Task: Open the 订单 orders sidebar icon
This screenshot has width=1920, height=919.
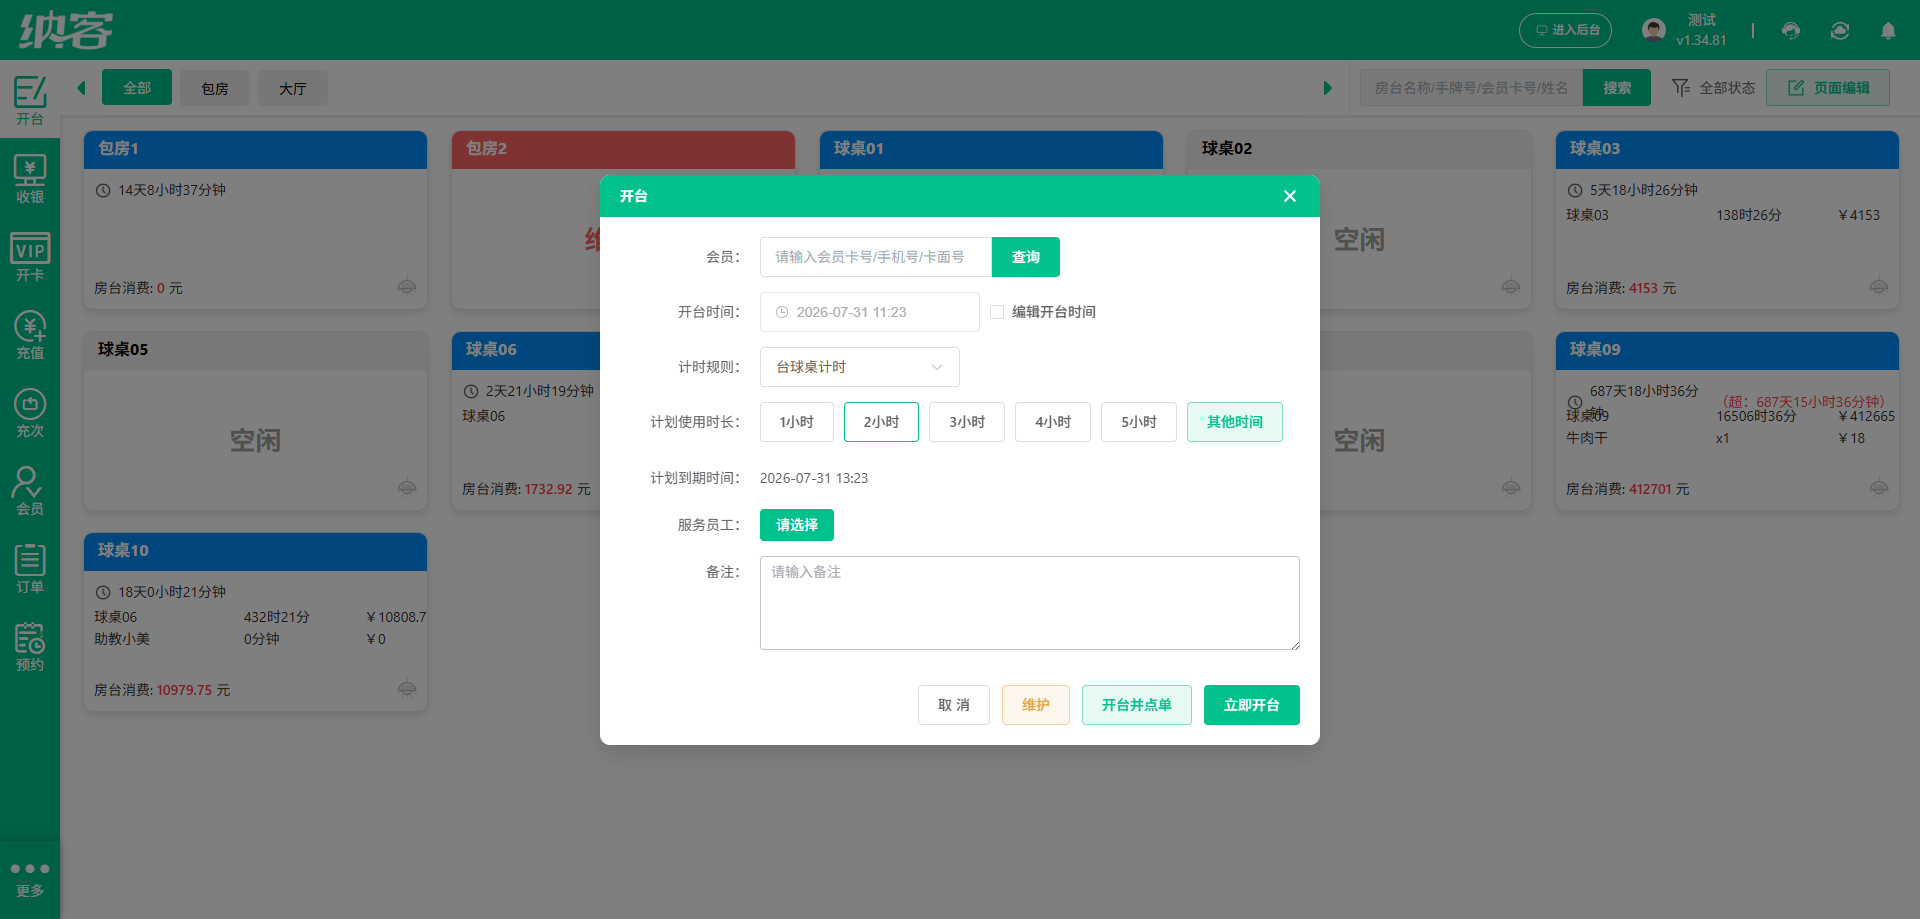Action: point(30,568)
